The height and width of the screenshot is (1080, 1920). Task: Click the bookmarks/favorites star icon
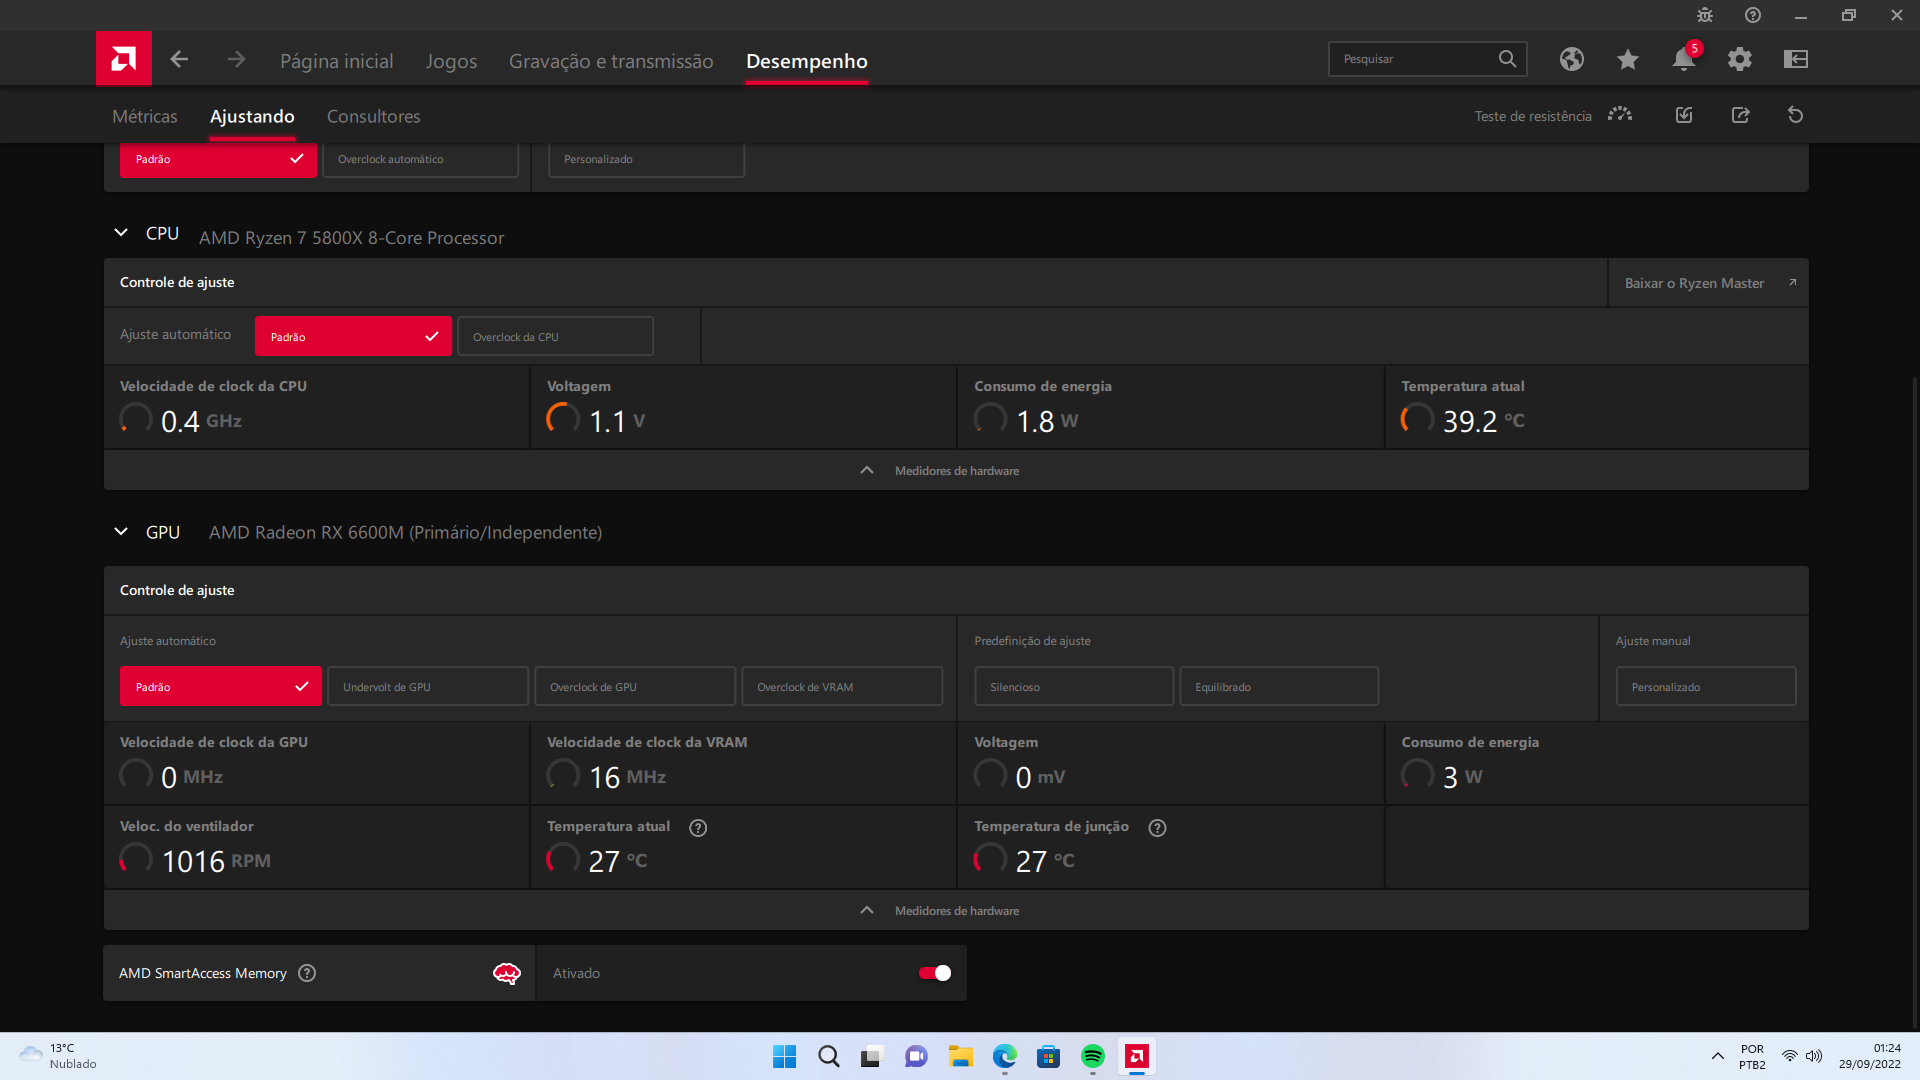point(1627,59)
